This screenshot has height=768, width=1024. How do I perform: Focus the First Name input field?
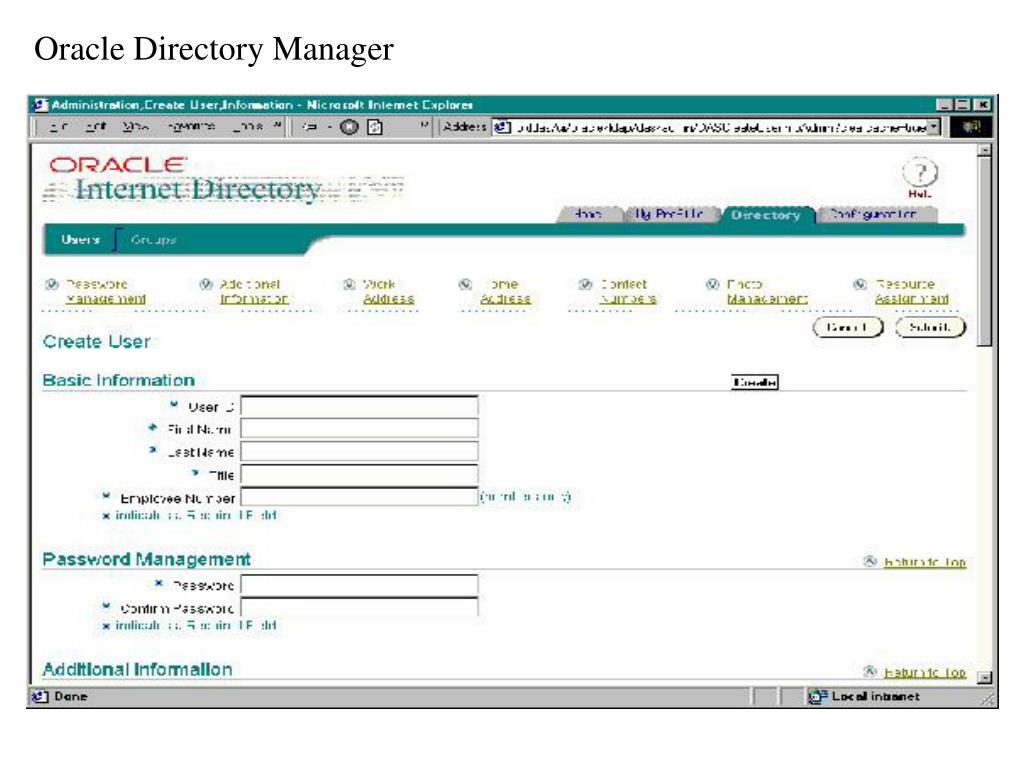[359, 428]
